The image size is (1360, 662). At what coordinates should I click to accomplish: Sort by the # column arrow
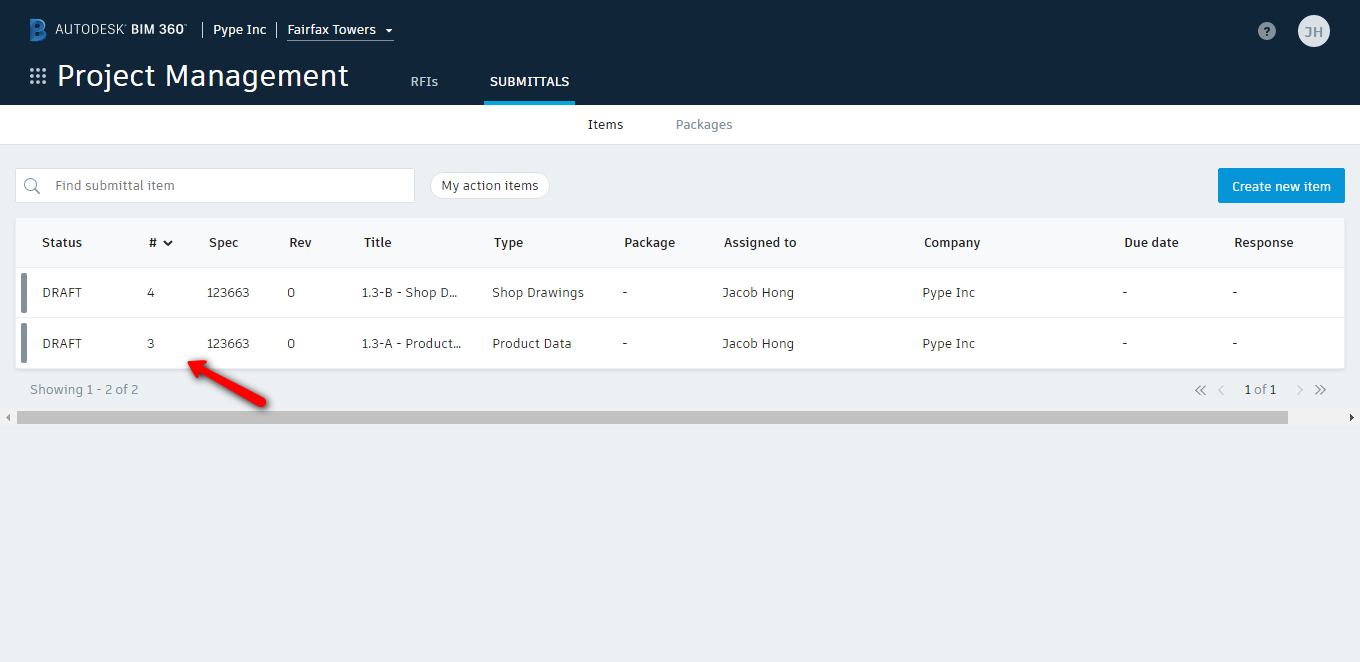[x=168, y=243]
